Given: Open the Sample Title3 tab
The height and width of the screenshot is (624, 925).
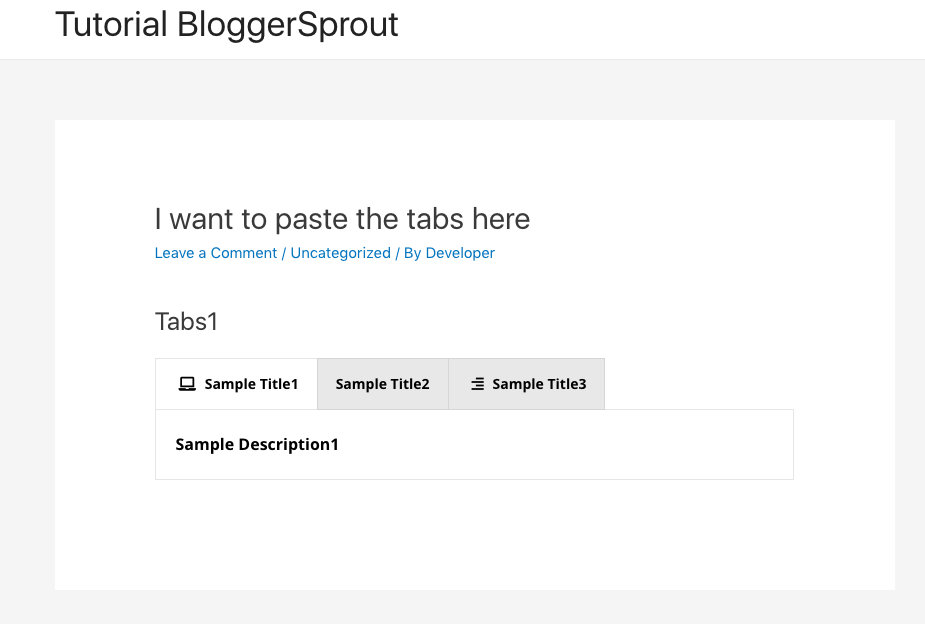Looking at the screenshot, I should point(526,384).
